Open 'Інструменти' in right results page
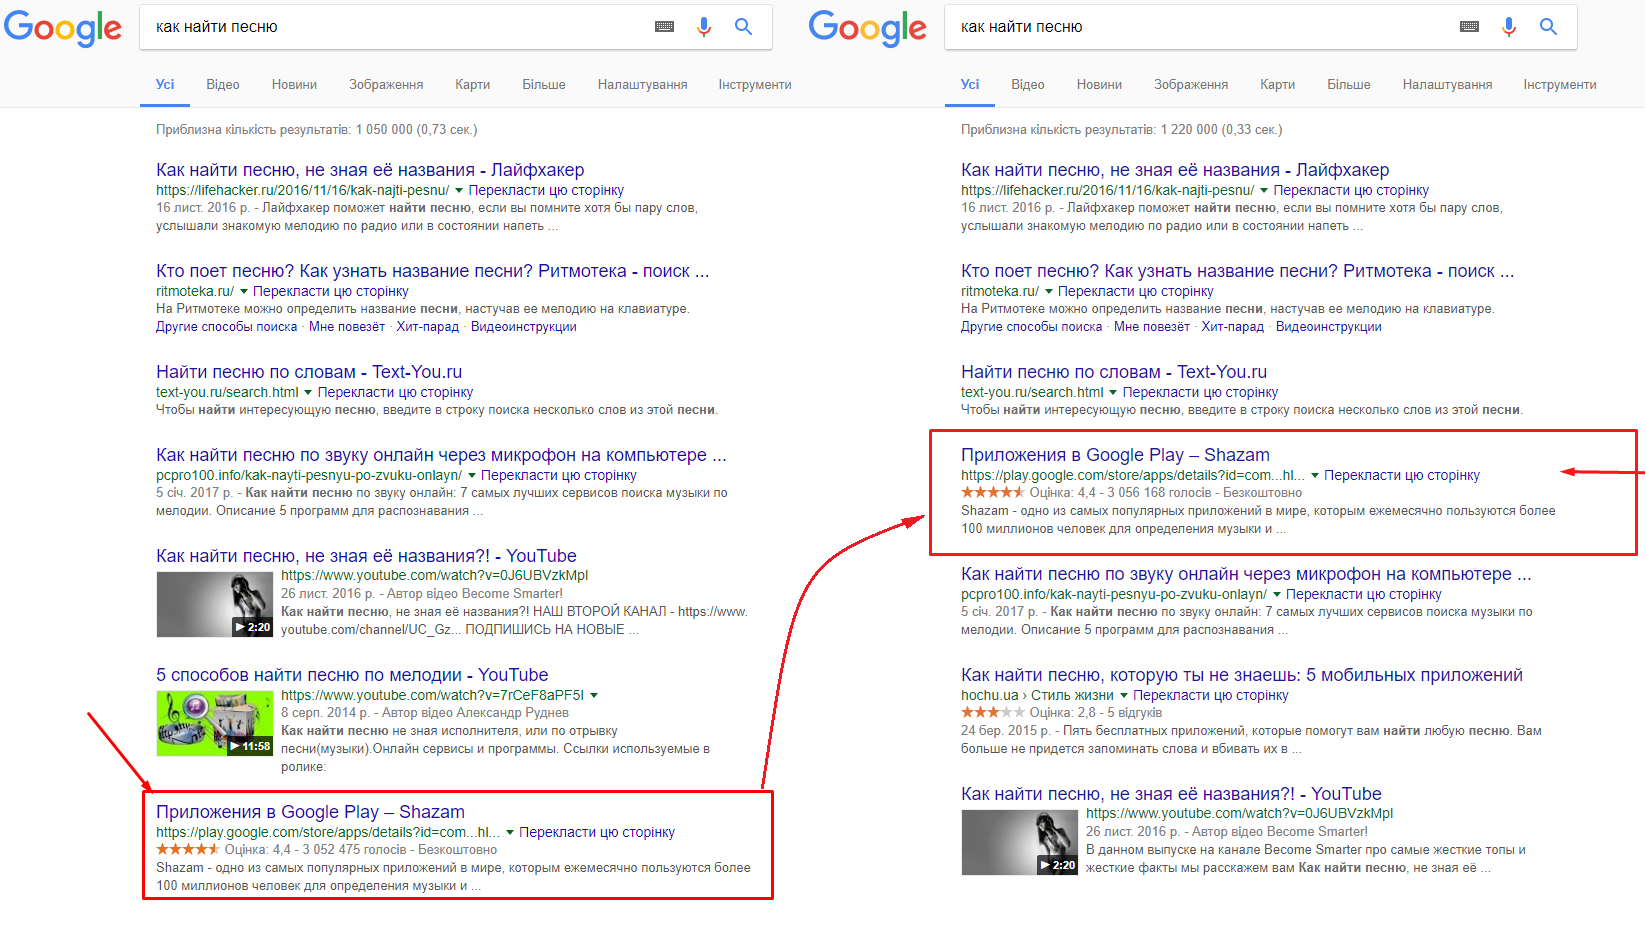Viewport: 1646px width, 935px height. 1560,85
